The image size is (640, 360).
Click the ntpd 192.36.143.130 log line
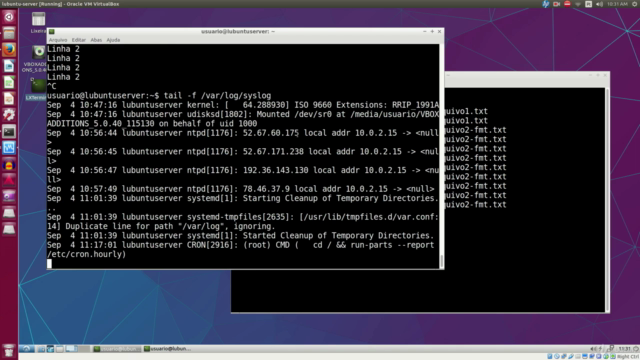tap(243, 175)
